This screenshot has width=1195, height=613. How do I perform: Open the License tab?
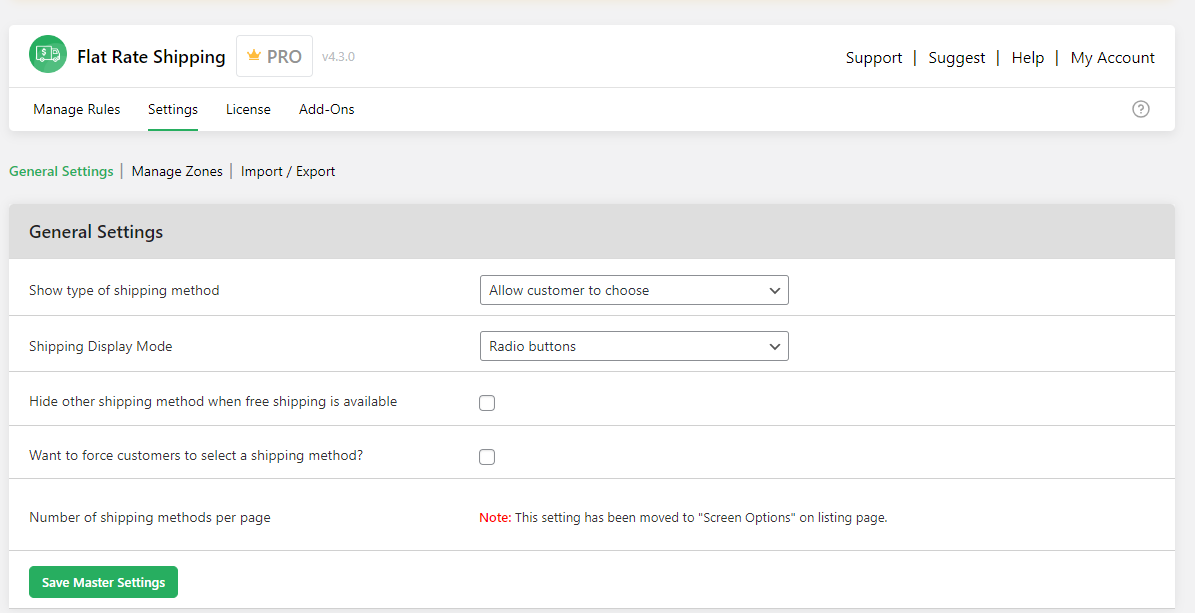pos(248,109)
